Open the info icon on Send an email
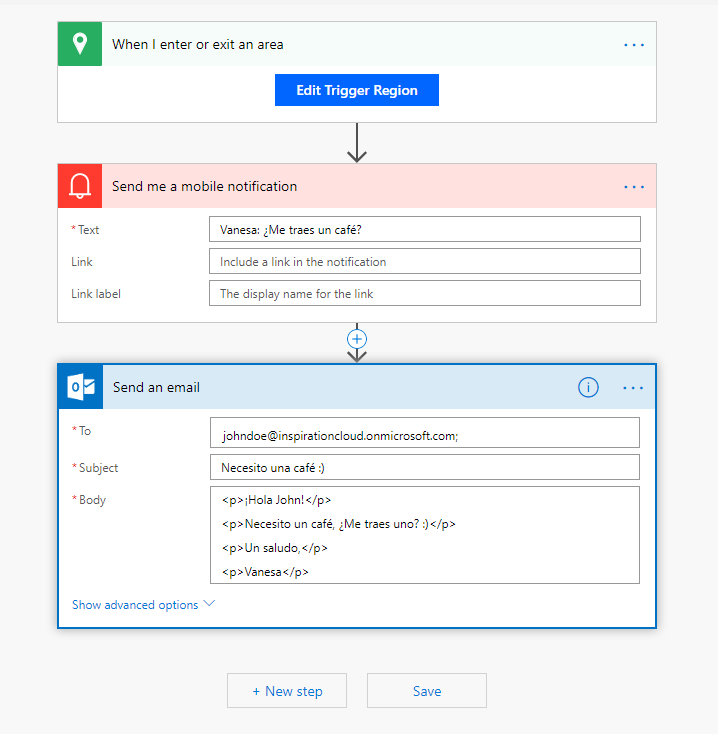The height and width of the screenshot is (734, 718). 588,387
